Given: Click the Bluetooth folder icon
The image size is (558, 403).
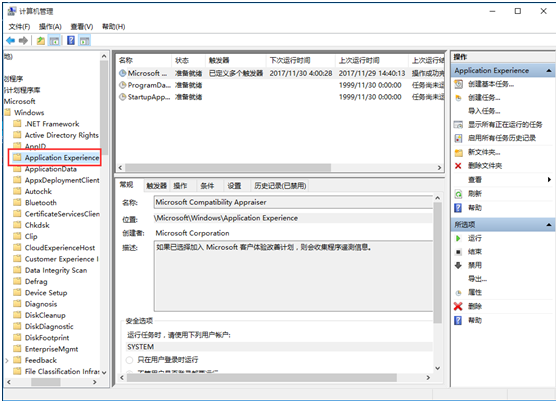Looking at the screenshot, I should 17,203.
